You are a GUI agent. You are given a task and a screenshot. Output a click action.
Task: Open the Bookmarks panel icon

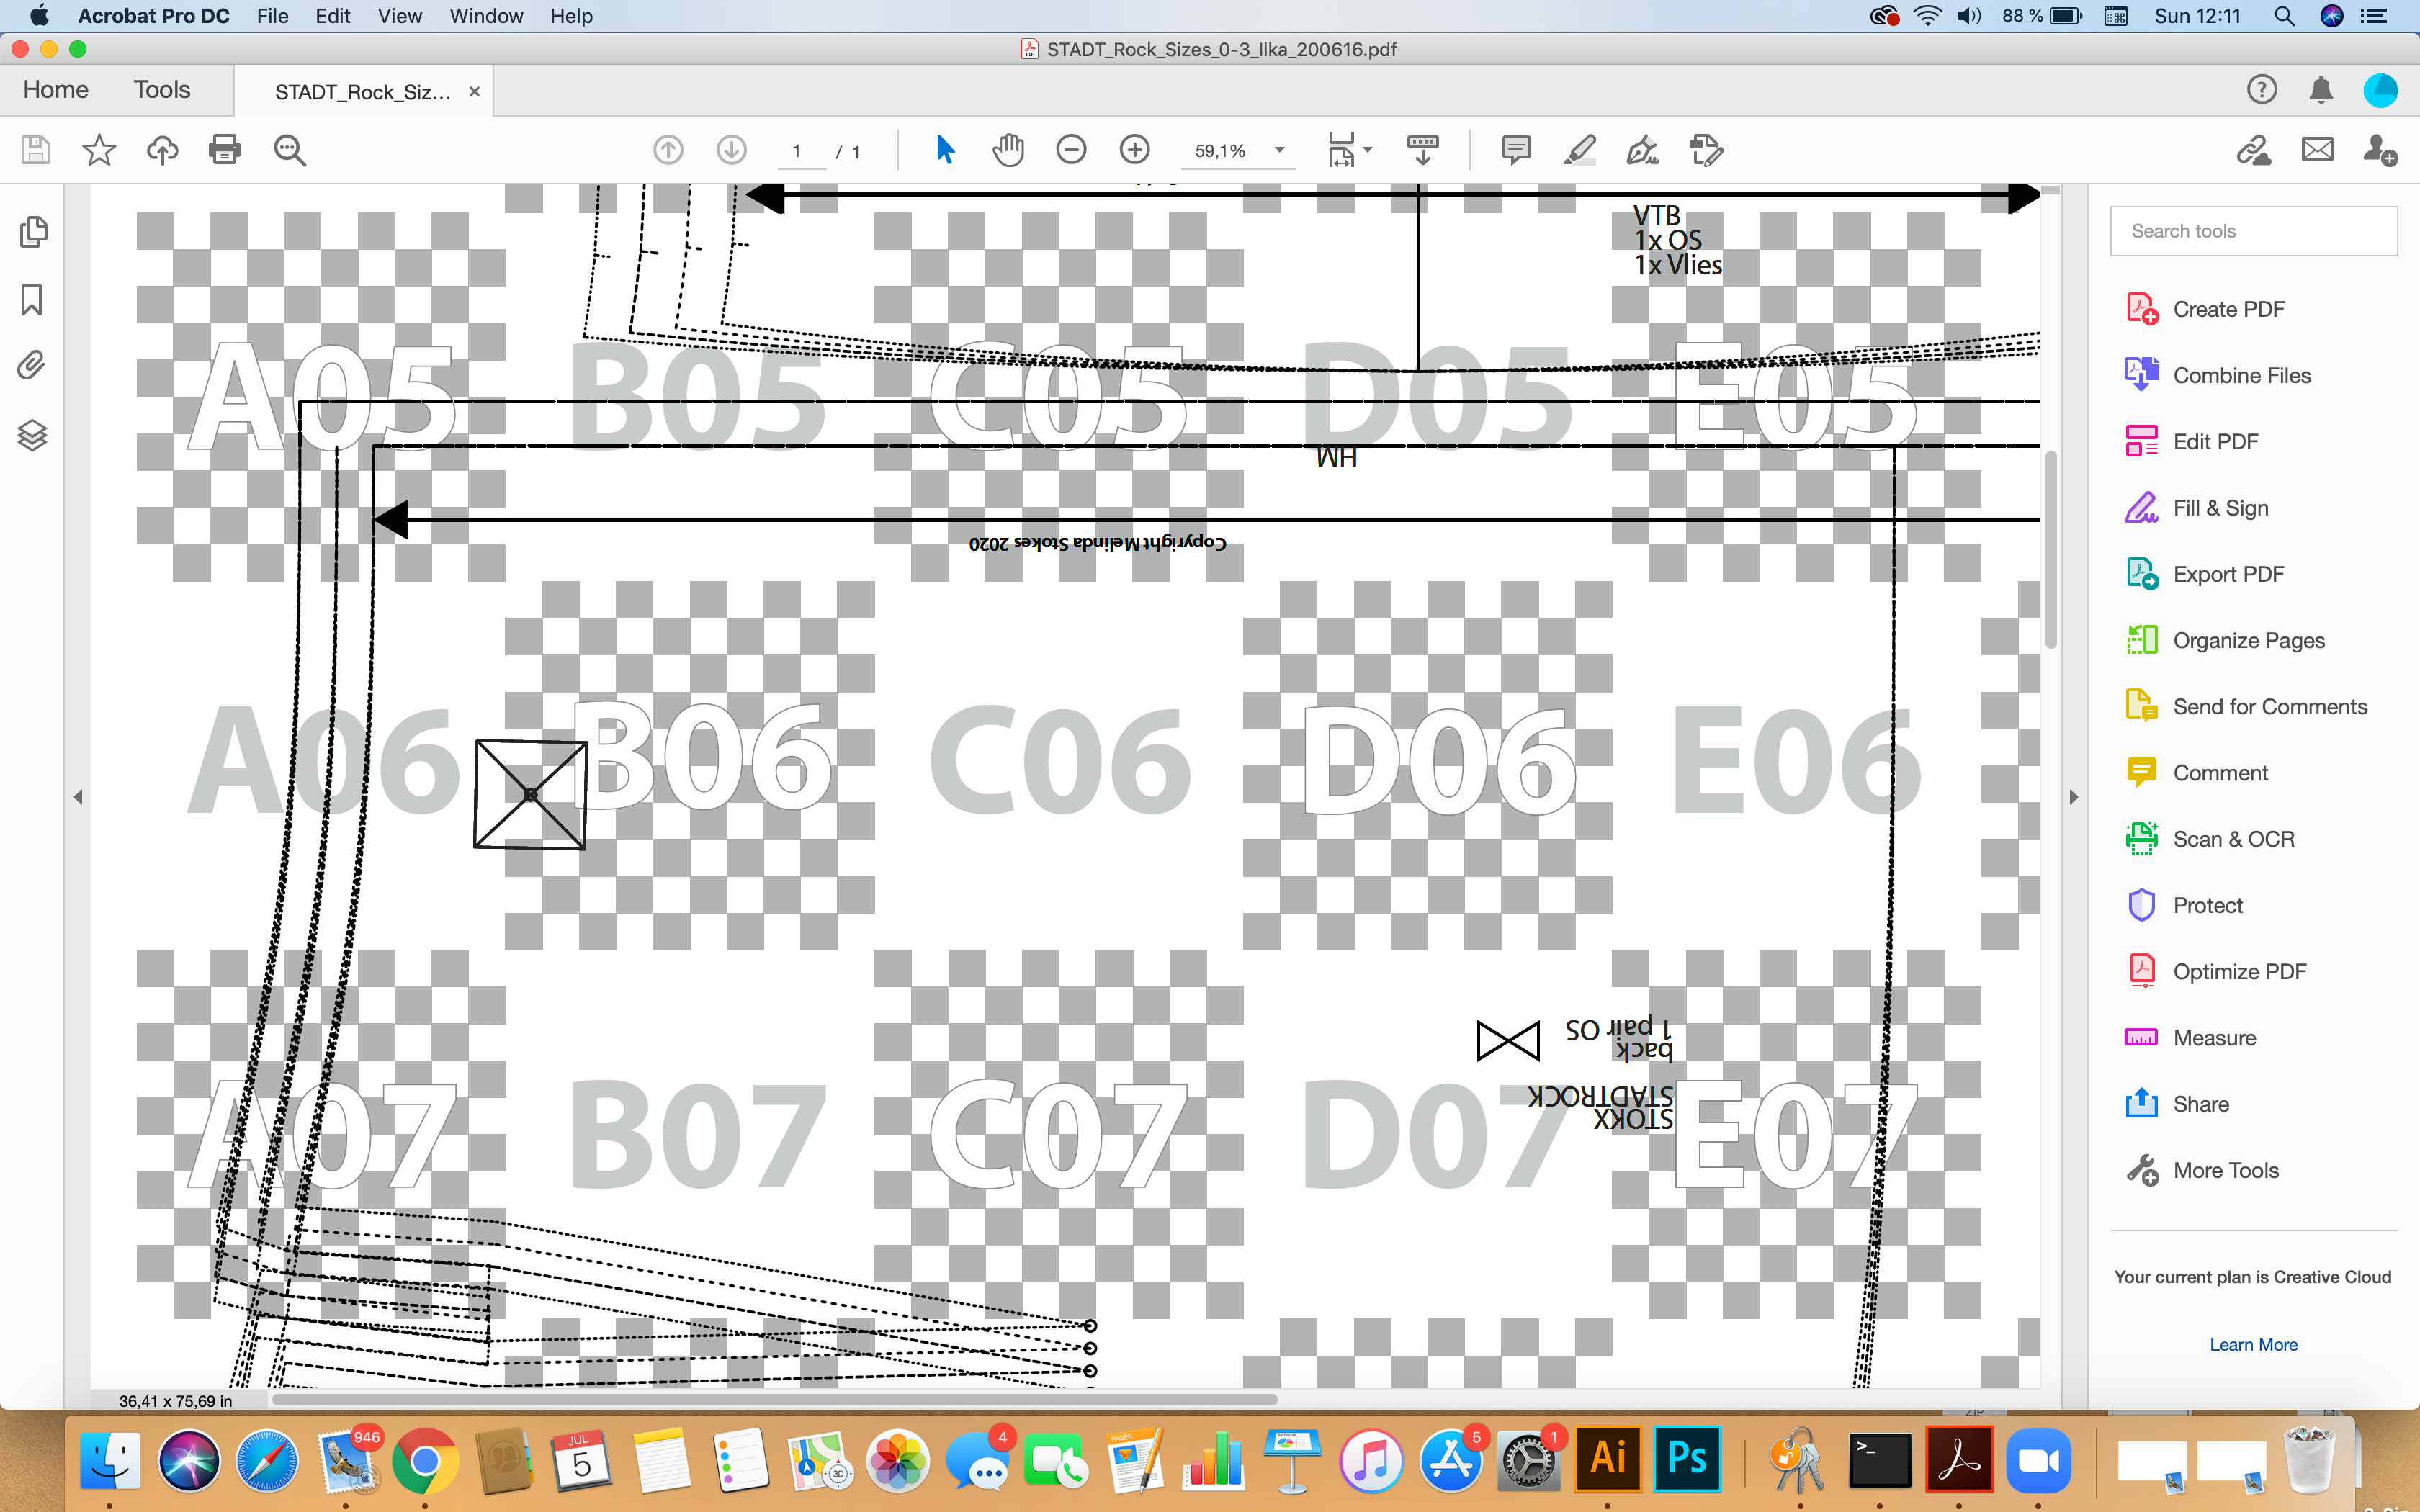[x=32, y=299]
